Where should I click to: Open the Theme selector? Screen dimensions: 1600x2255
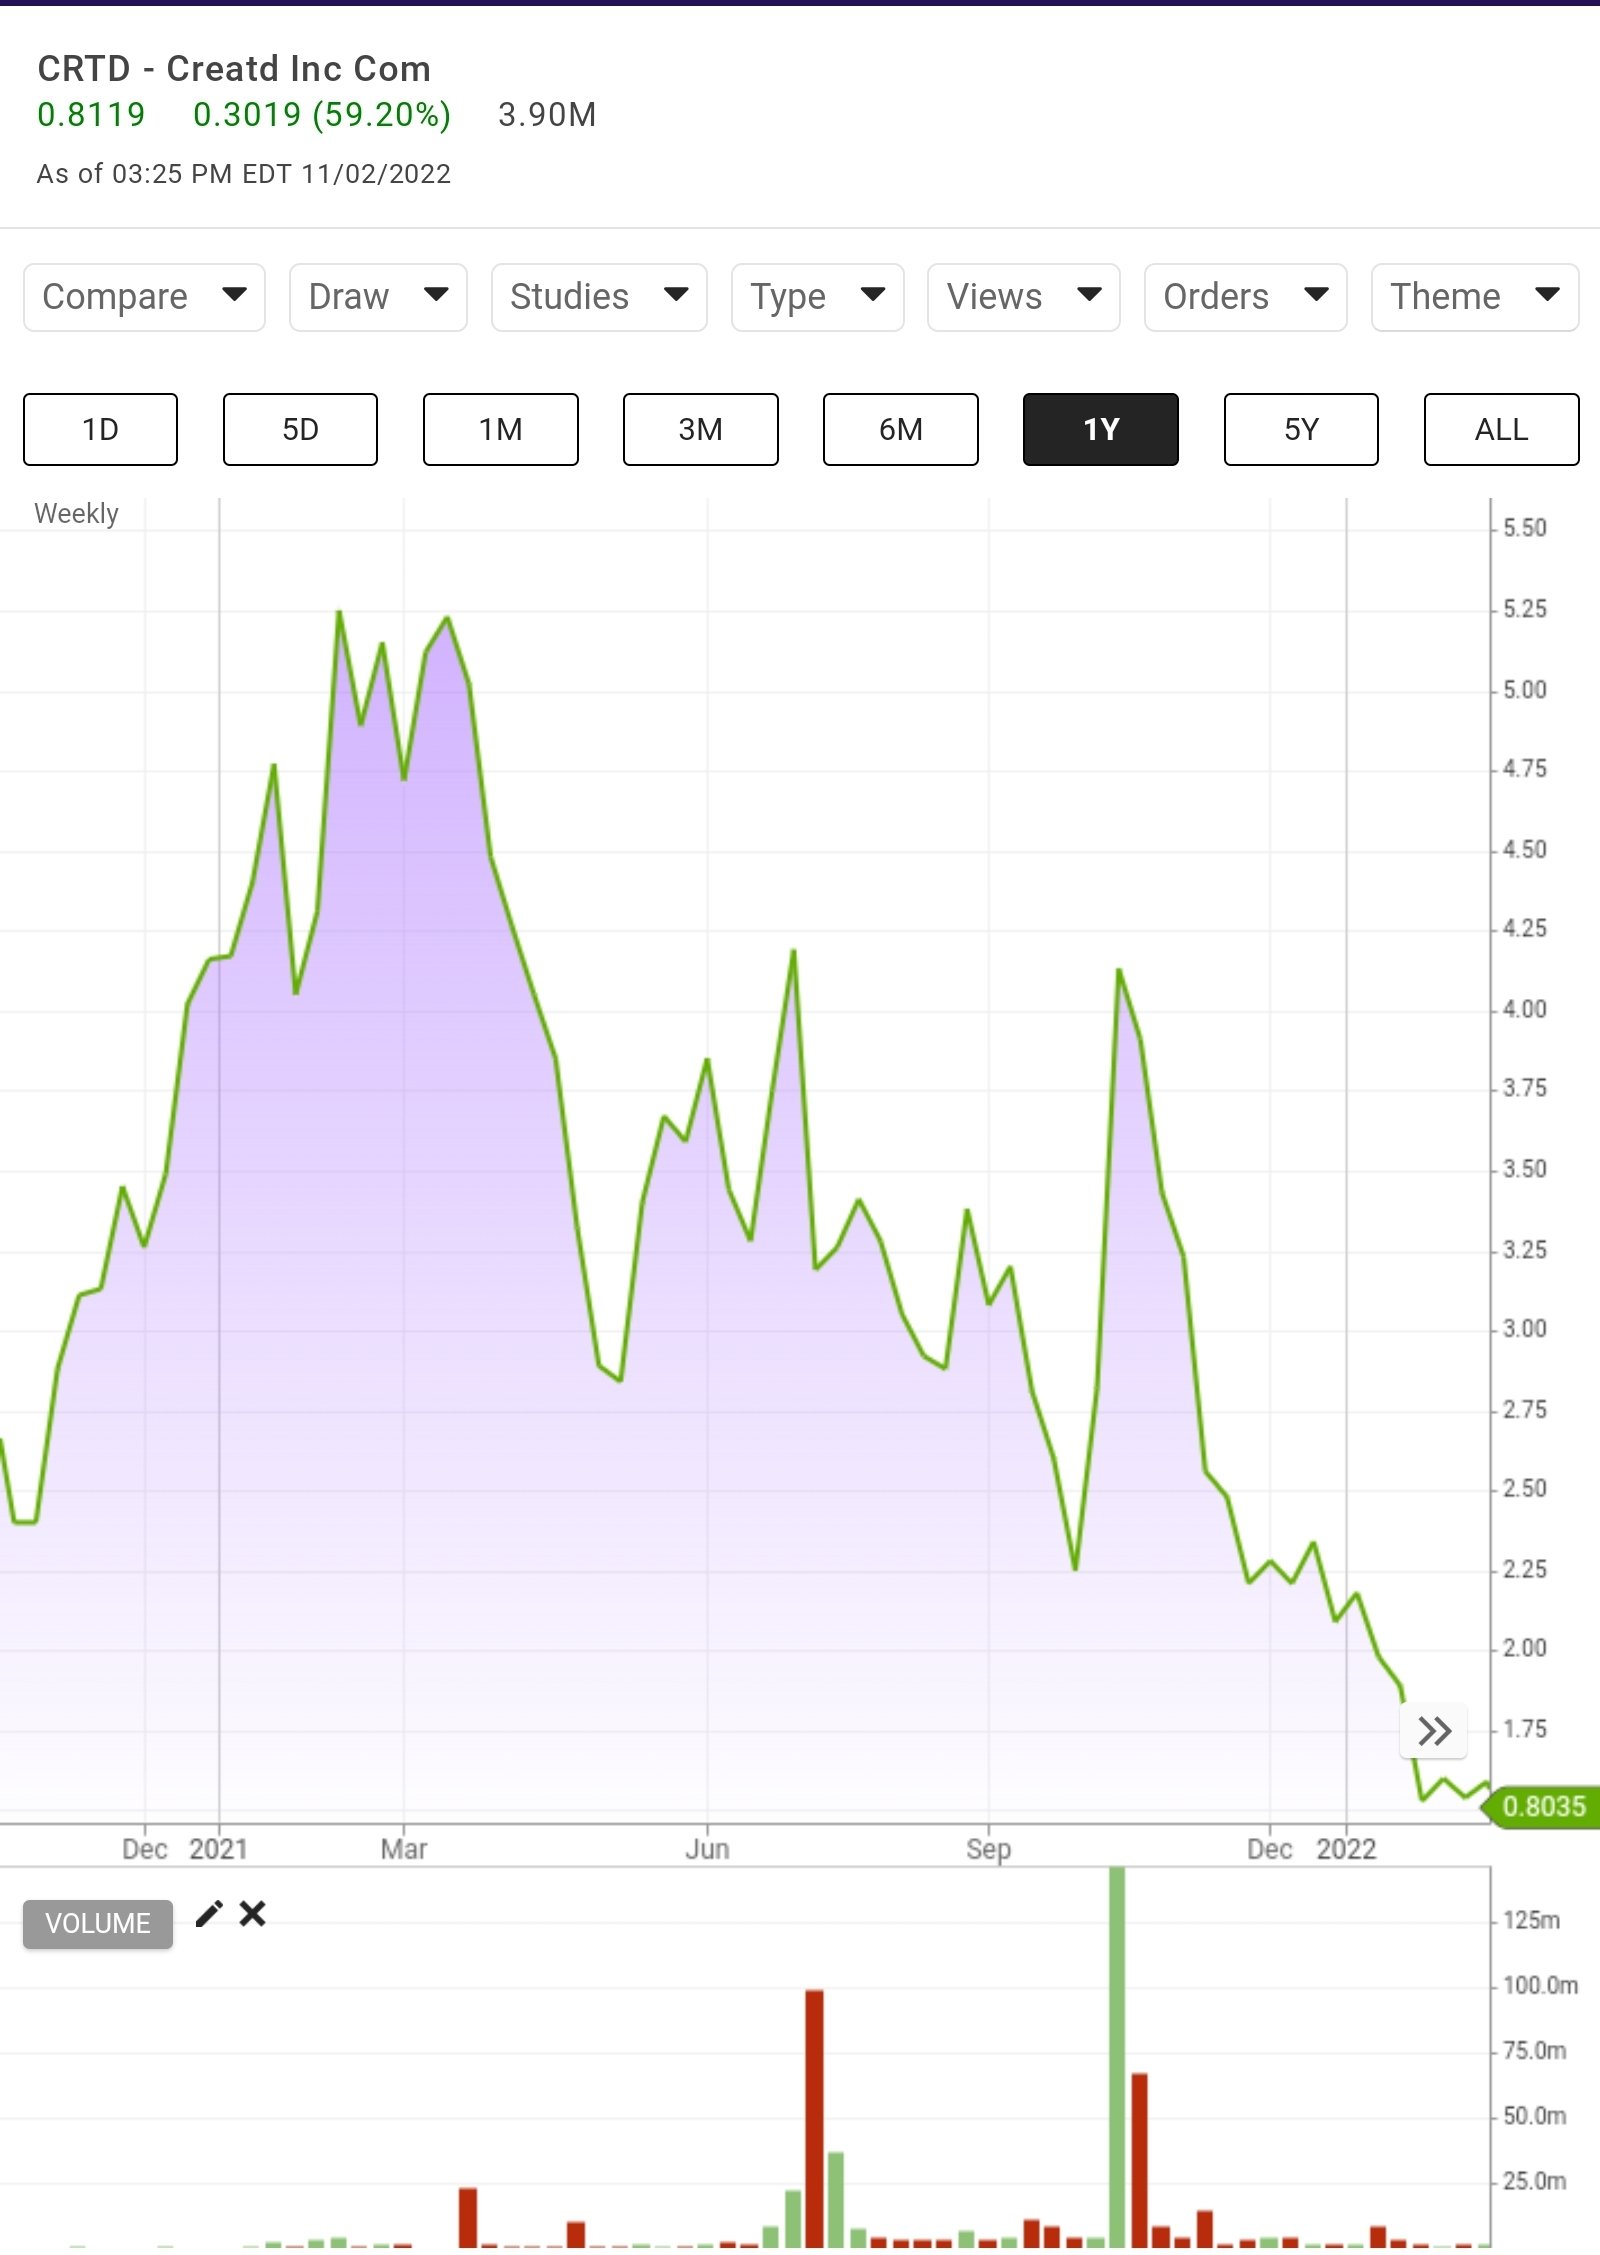coord(1473,297)
